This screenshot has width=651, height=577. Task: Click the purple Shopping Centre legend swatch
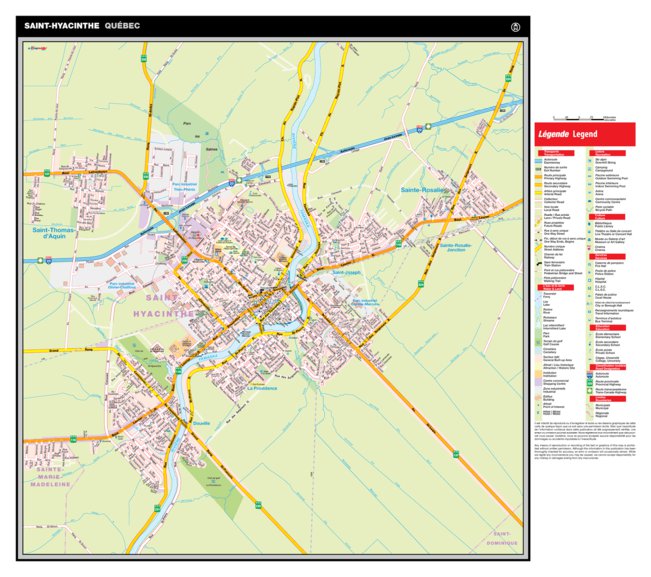(538, 382)
